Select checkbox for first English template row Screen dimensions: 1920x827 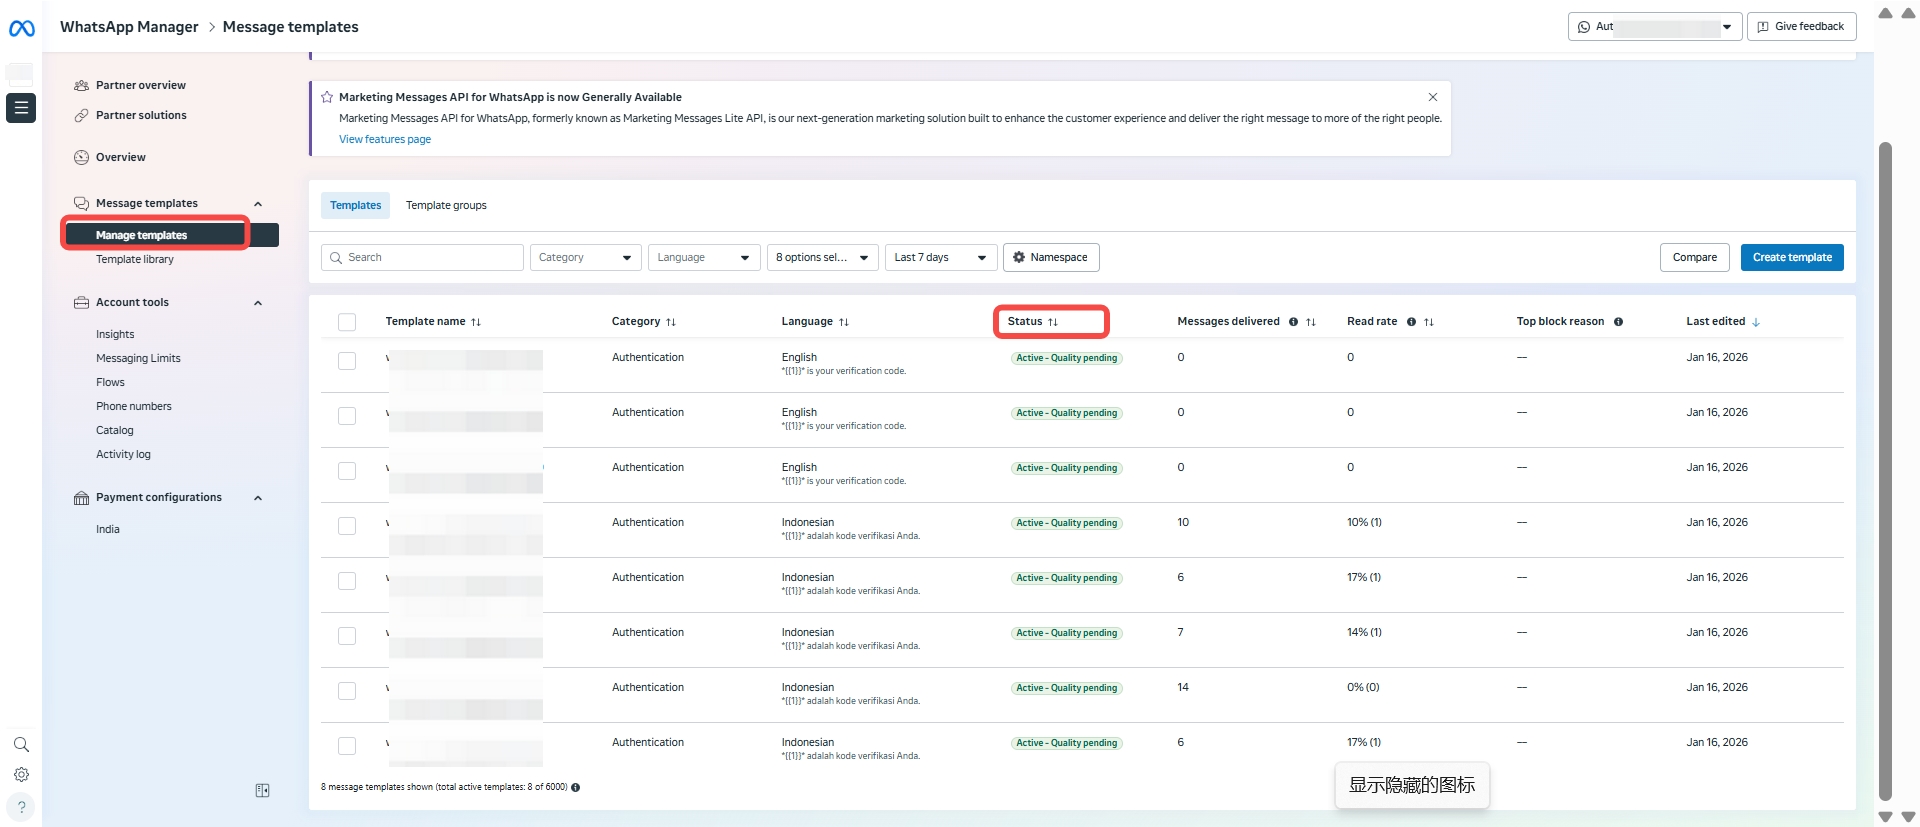347,361
